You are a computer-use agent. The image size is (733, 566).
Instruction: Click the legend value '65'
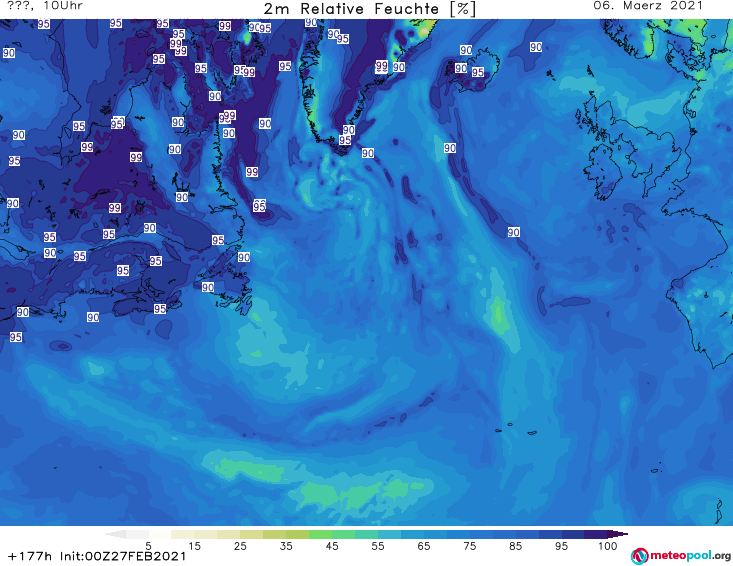click(424, 546)
